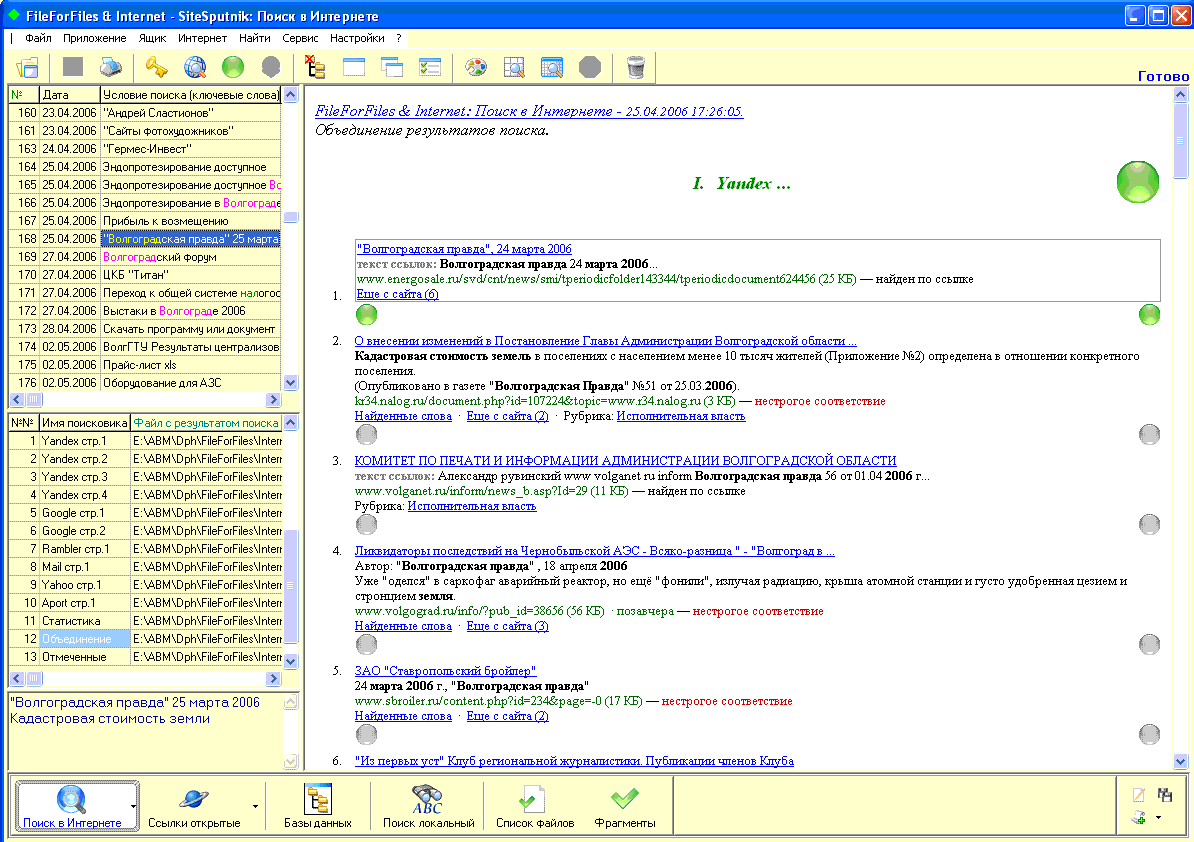Open small dropdown arrow at bottom right corner

pyautogui.click(x=1159, y=818)
